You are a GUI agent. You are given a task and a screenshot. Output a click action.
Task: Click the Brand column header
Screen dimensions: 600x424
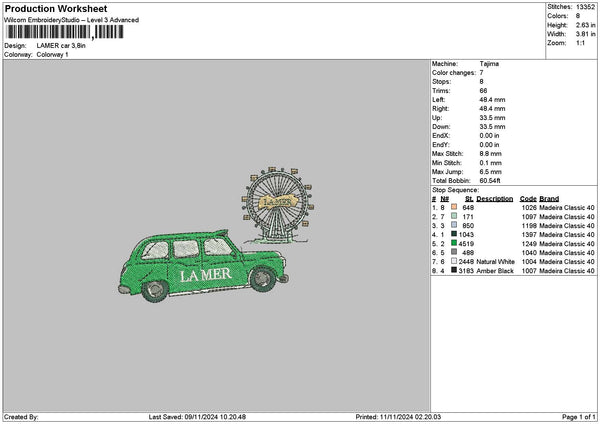point(549,199)
